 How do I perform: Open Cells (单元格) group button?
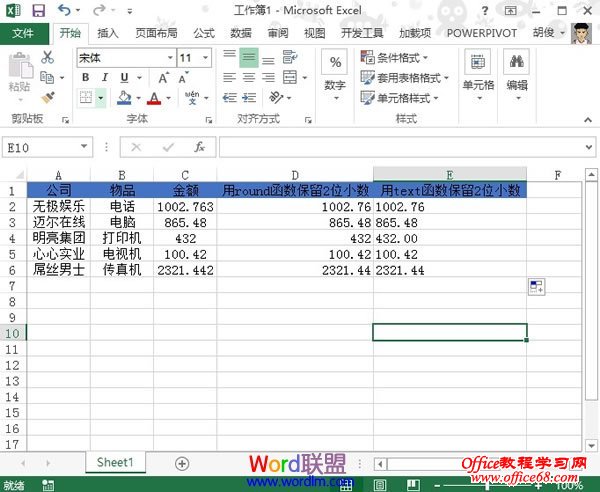coord(478,75)
